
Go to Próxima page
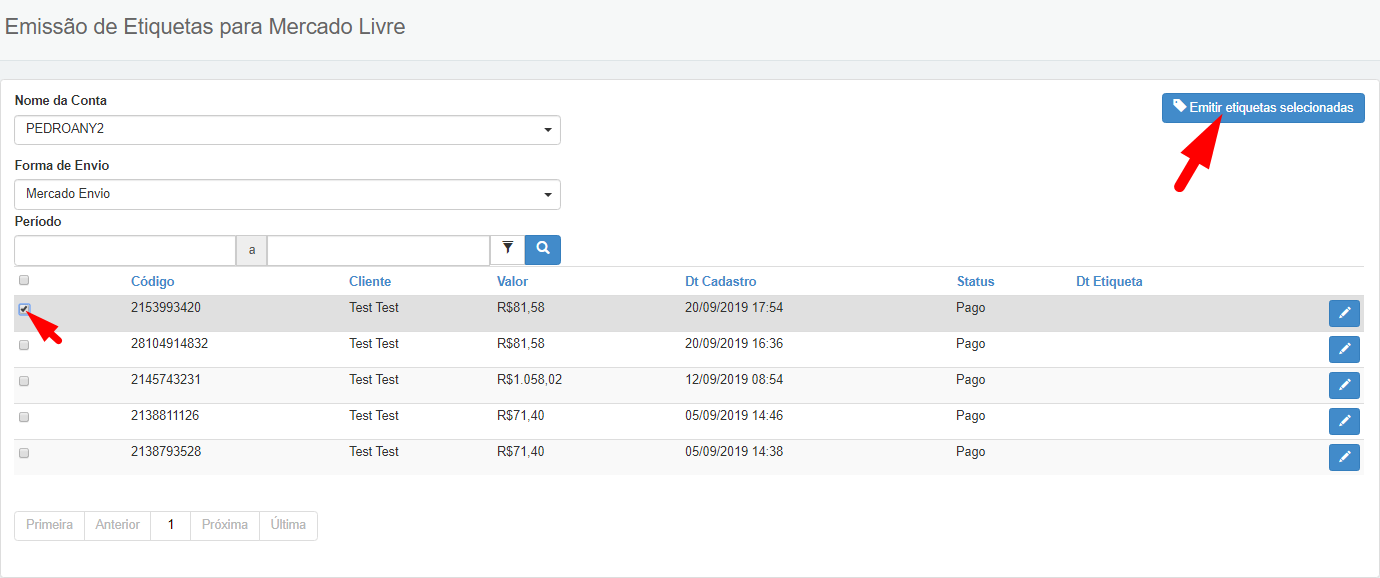225,525
